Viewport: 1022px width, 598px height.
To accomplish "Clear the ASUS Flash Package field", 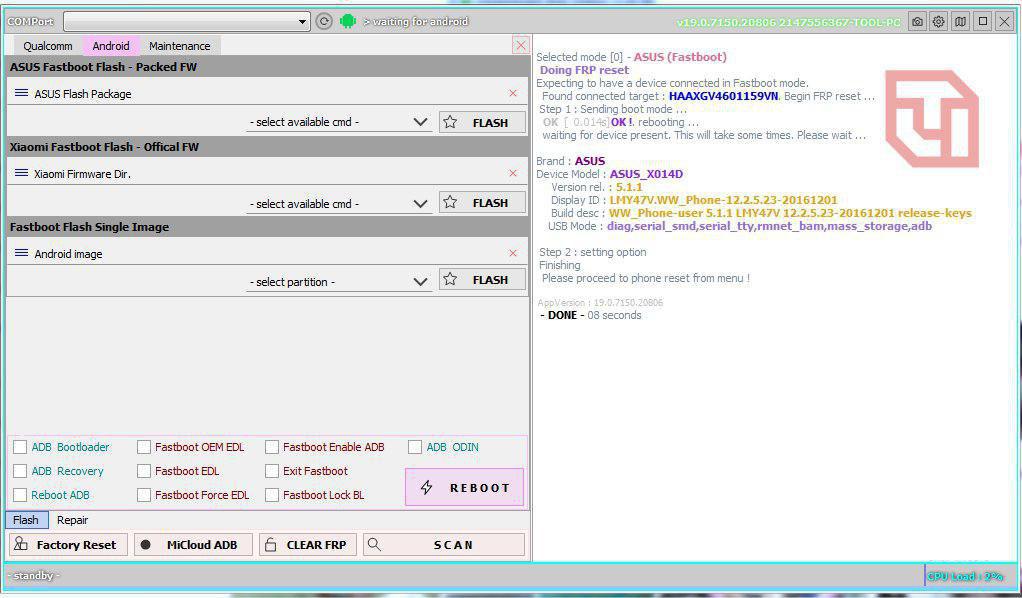I will tap(513, 93).
